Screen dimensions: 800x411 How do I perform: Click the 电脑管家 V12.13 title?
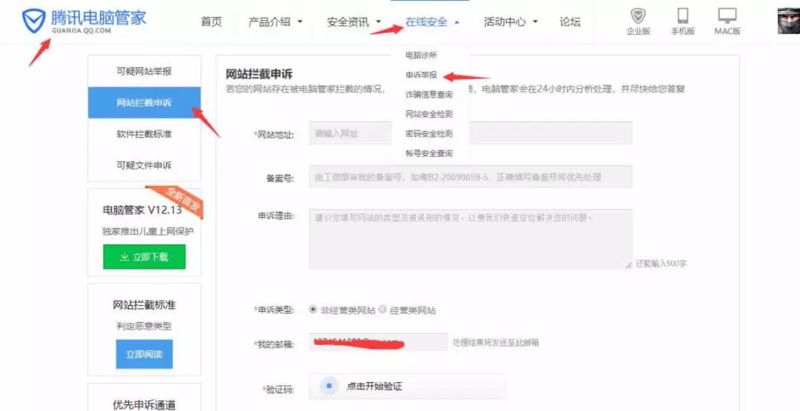pyautogui.click(x=142, y=210)
